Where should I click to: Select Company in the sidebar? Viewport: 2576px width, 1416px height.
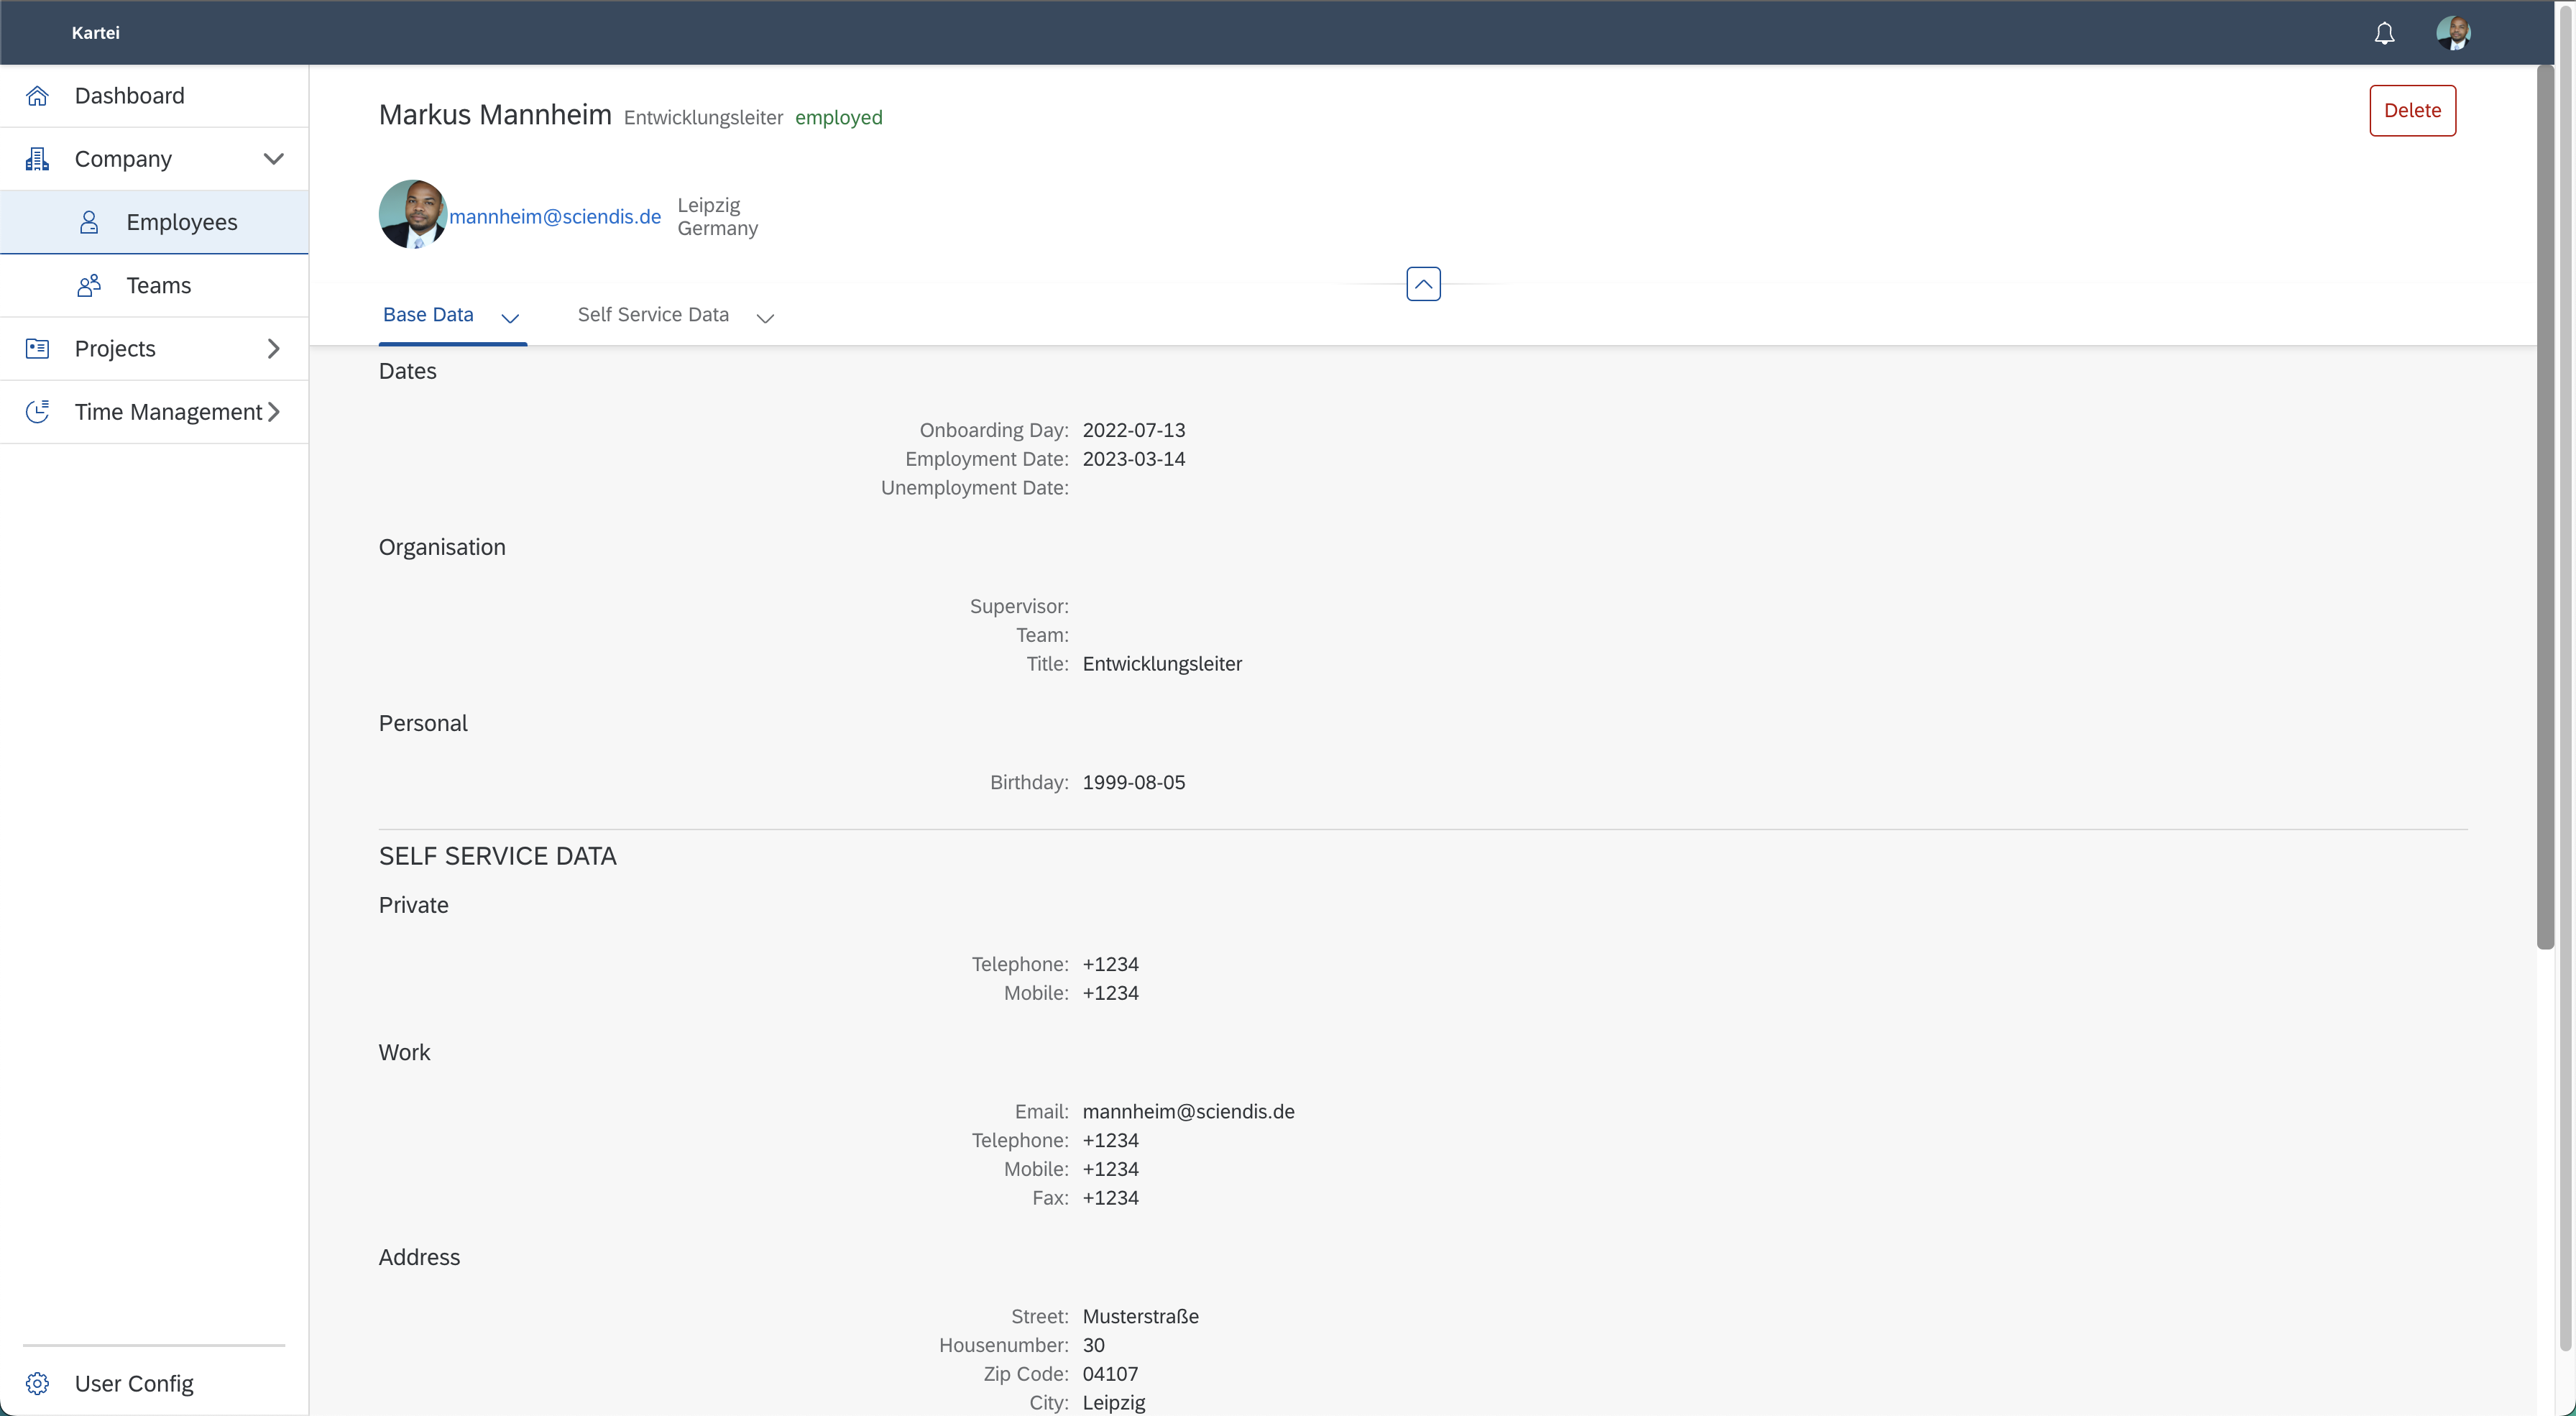coord(154,159)
